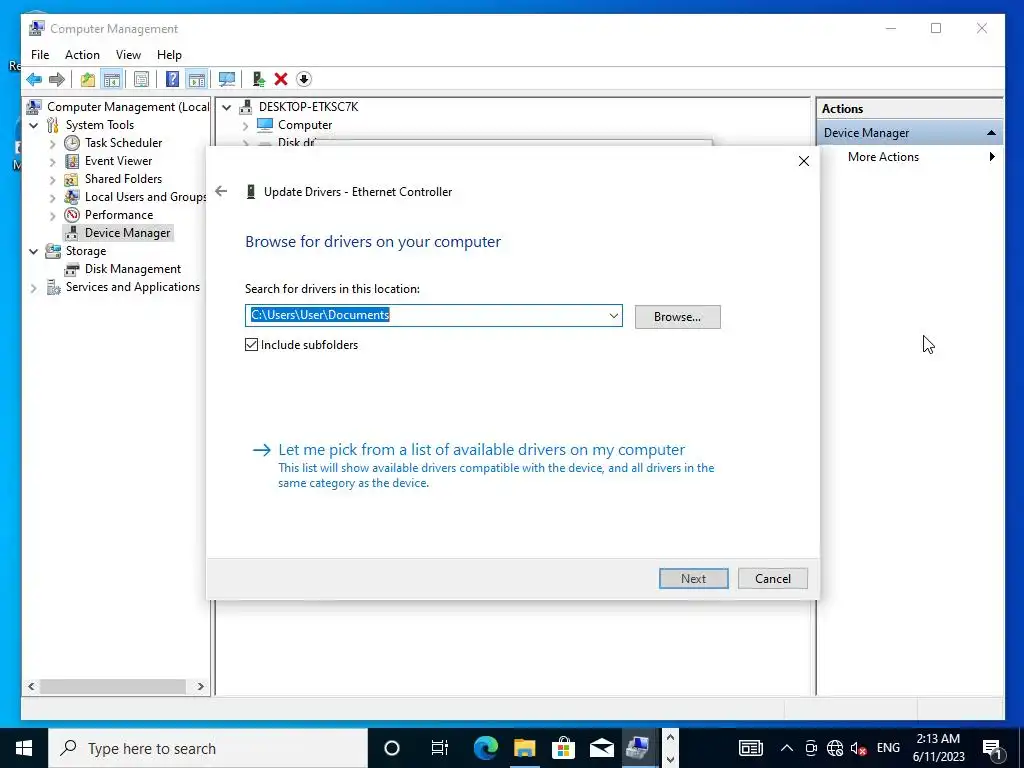
Task: Open the Help menu
Action: tap(169, 55)
